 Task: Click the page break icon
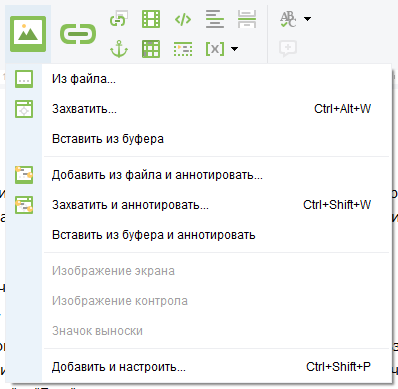pyautogui.click(x=247, y=19)
